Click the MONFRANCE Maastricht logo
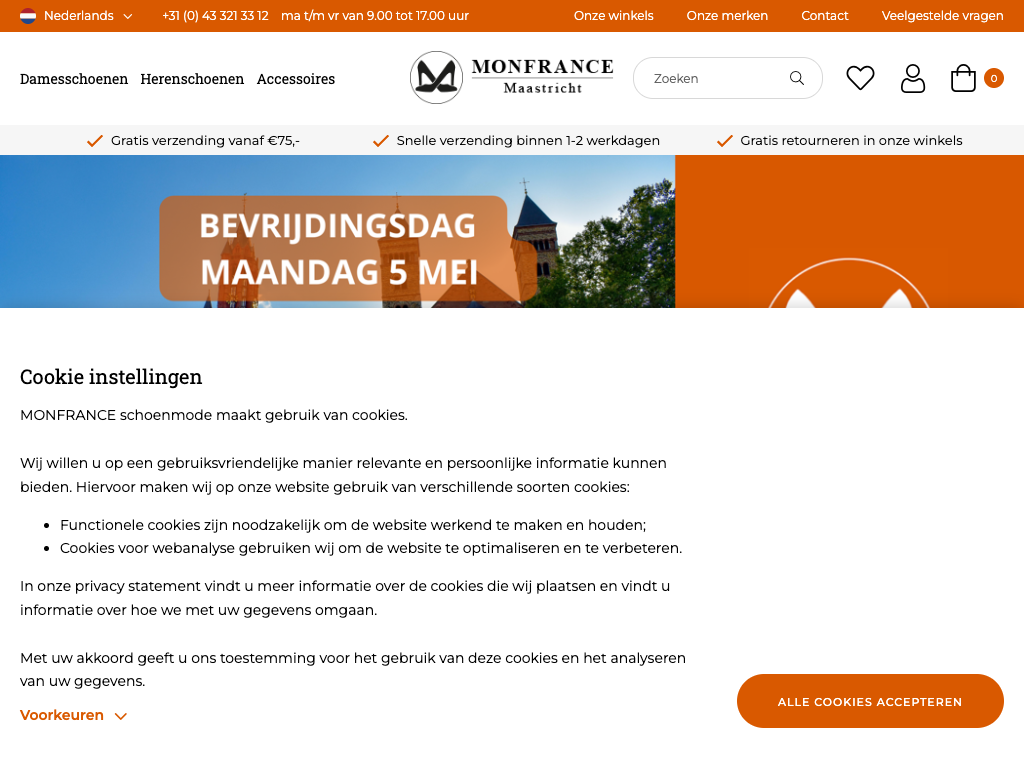The width and height of the screenshot is (1024, 768). 511,78
